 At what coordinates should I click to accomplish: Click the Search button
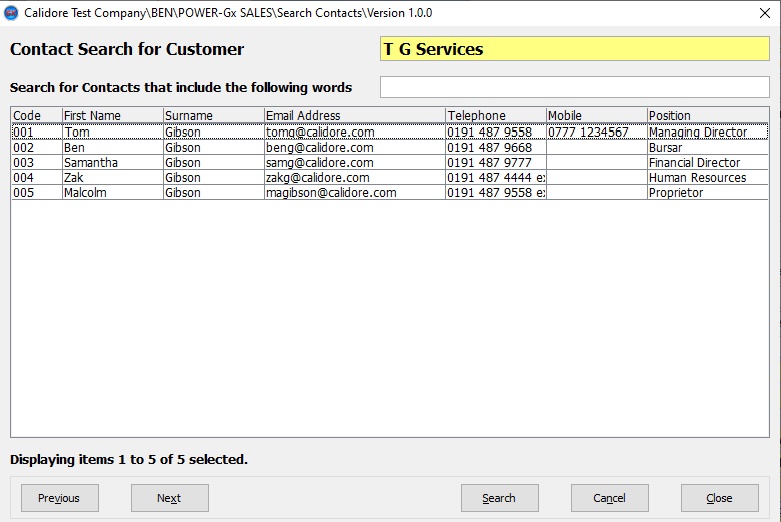(x=499, y=498)
